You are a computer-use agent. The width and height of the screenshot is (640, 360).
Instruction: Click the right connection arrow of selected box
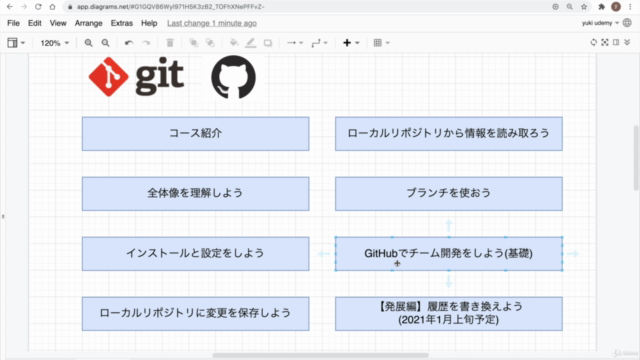tap(573, 254)
